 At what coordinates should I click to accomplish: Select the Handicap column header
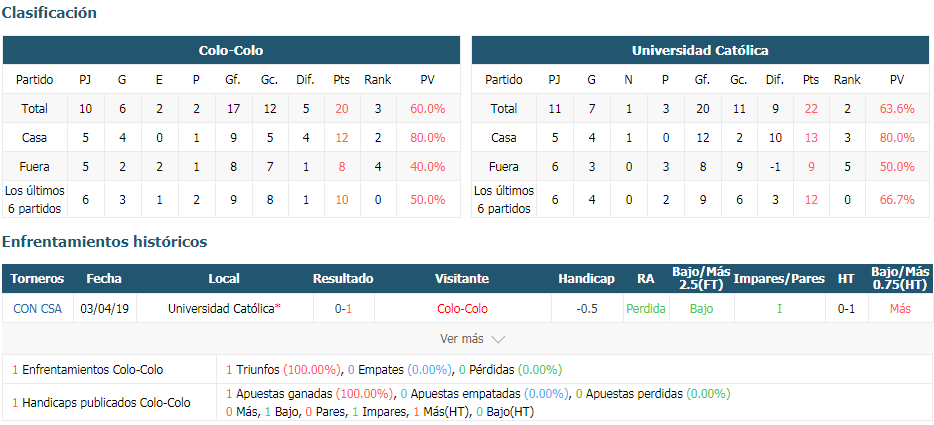587,278
